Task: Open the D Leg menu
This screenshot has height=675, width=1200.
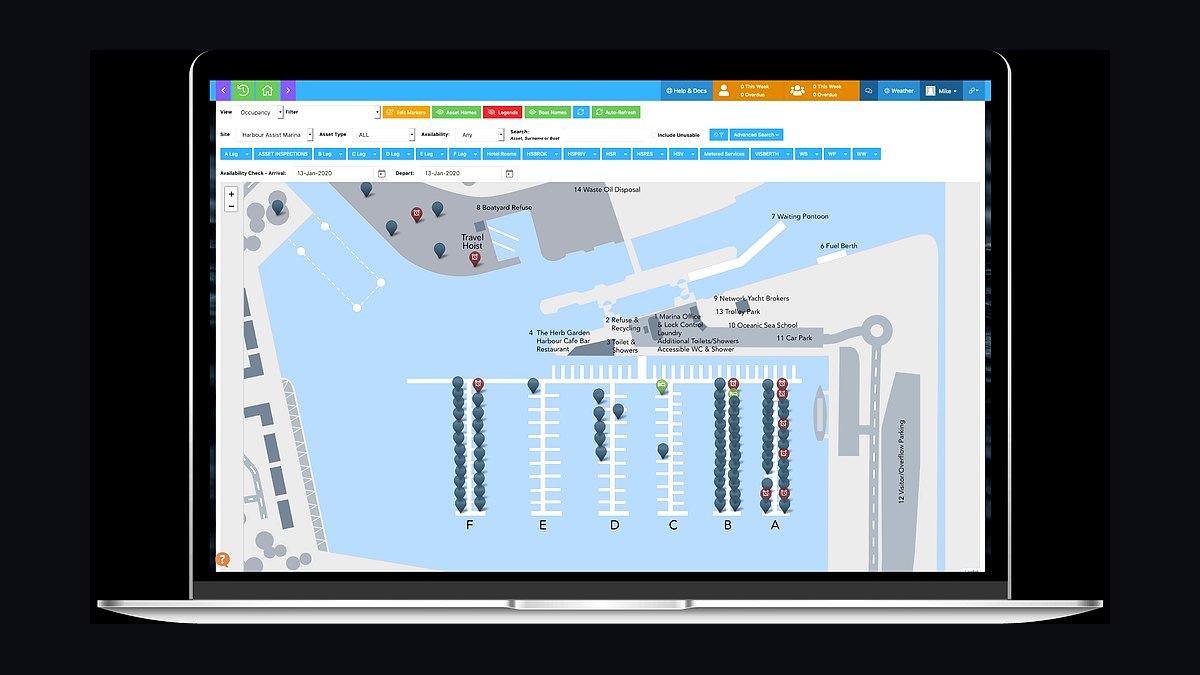Action: (398, 154)
